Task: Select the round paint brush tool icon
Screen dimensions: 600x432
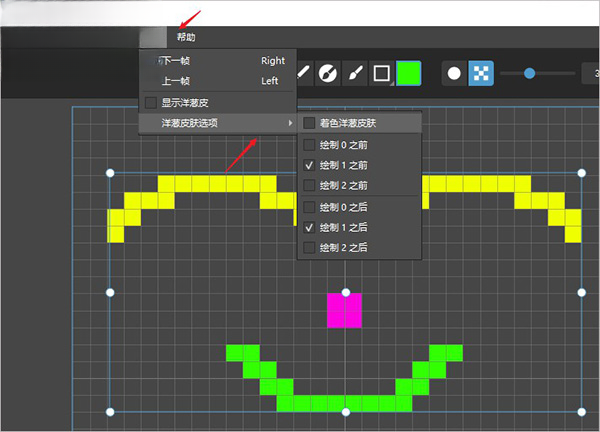Action: [328, 73]
